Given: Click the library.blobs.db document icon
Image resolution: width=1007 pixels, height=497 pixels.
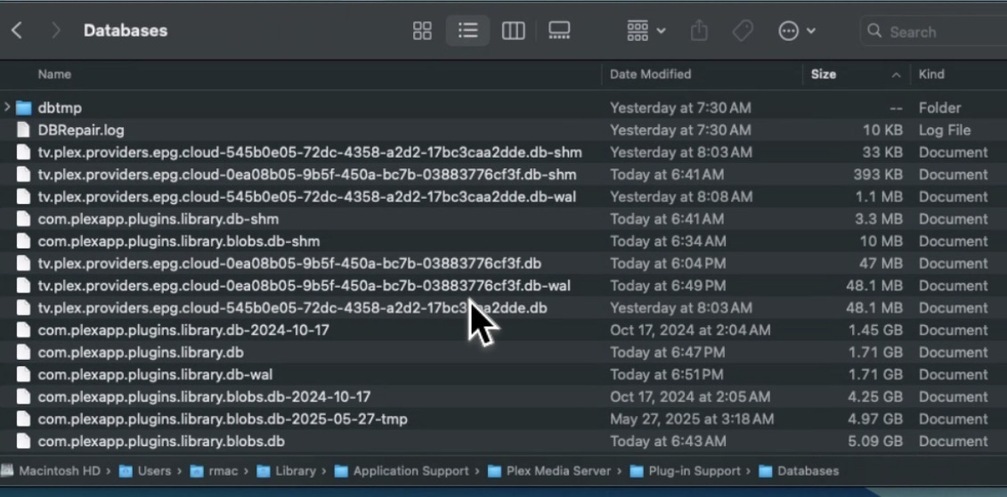Looking at the screenshot, I should (x=24, y=441).
